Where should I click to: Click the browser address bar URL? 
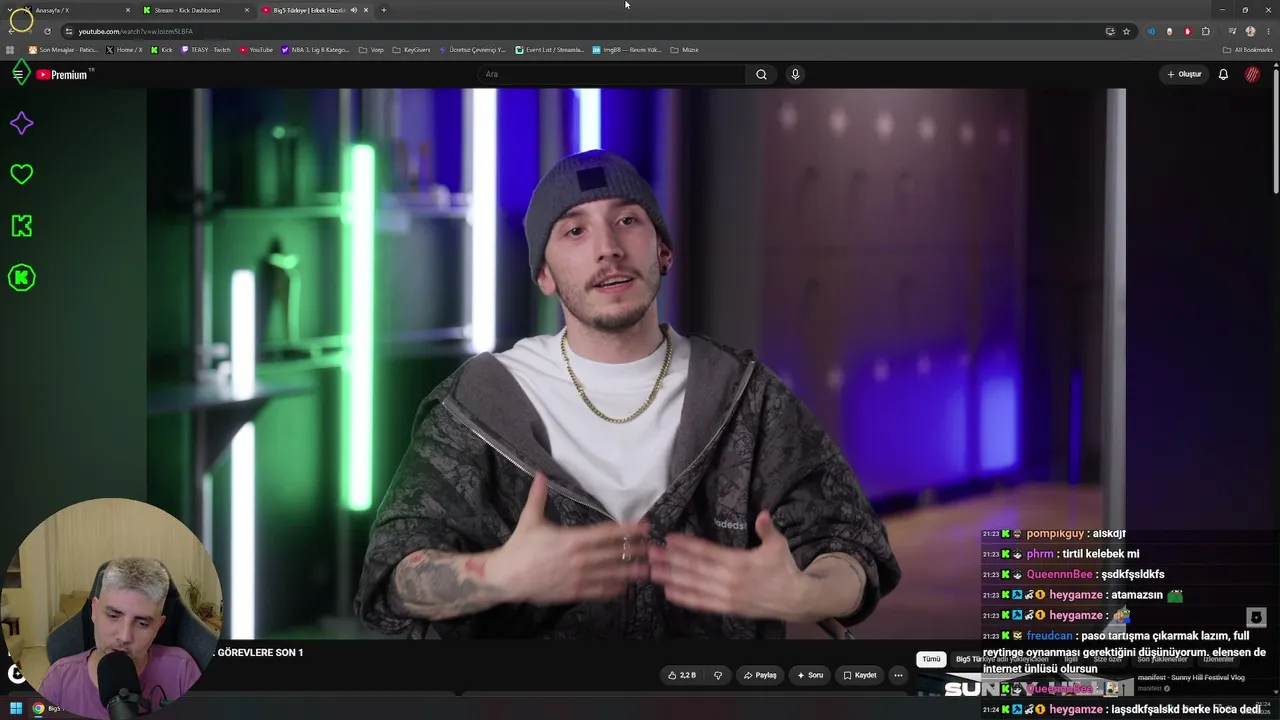[x=136, y=31]
